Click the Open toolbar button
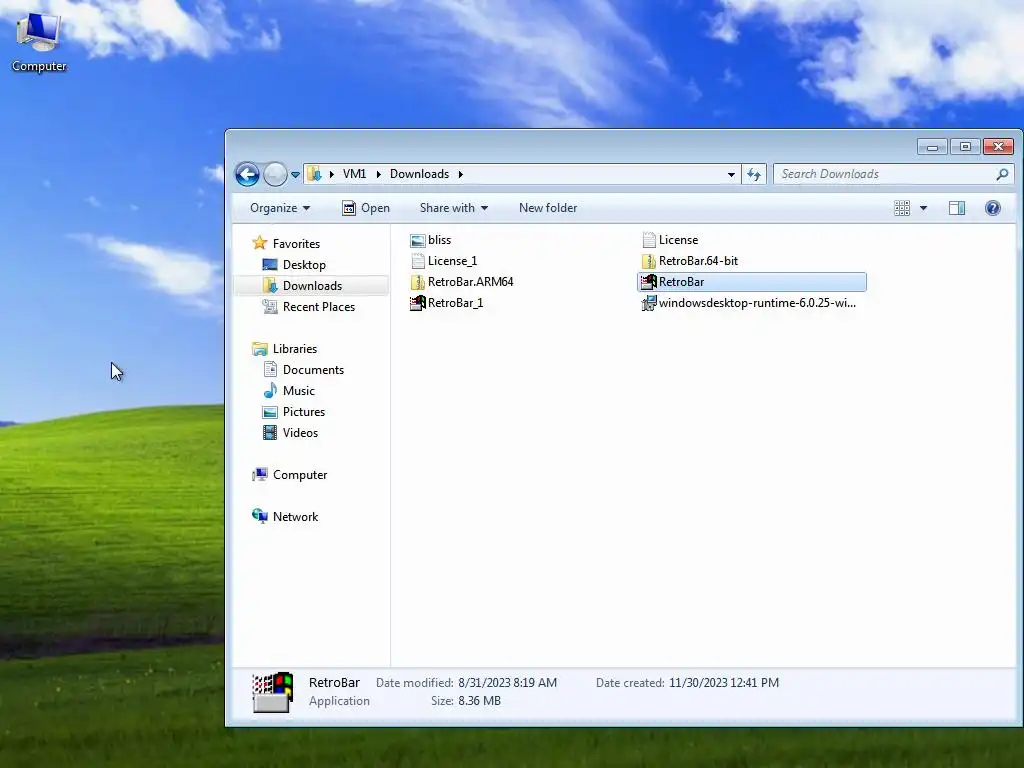 tap(366, 208)
